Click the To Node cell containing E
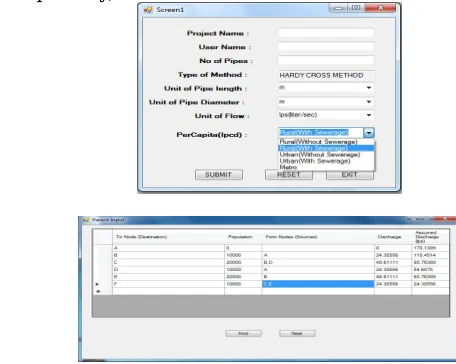 168,277
